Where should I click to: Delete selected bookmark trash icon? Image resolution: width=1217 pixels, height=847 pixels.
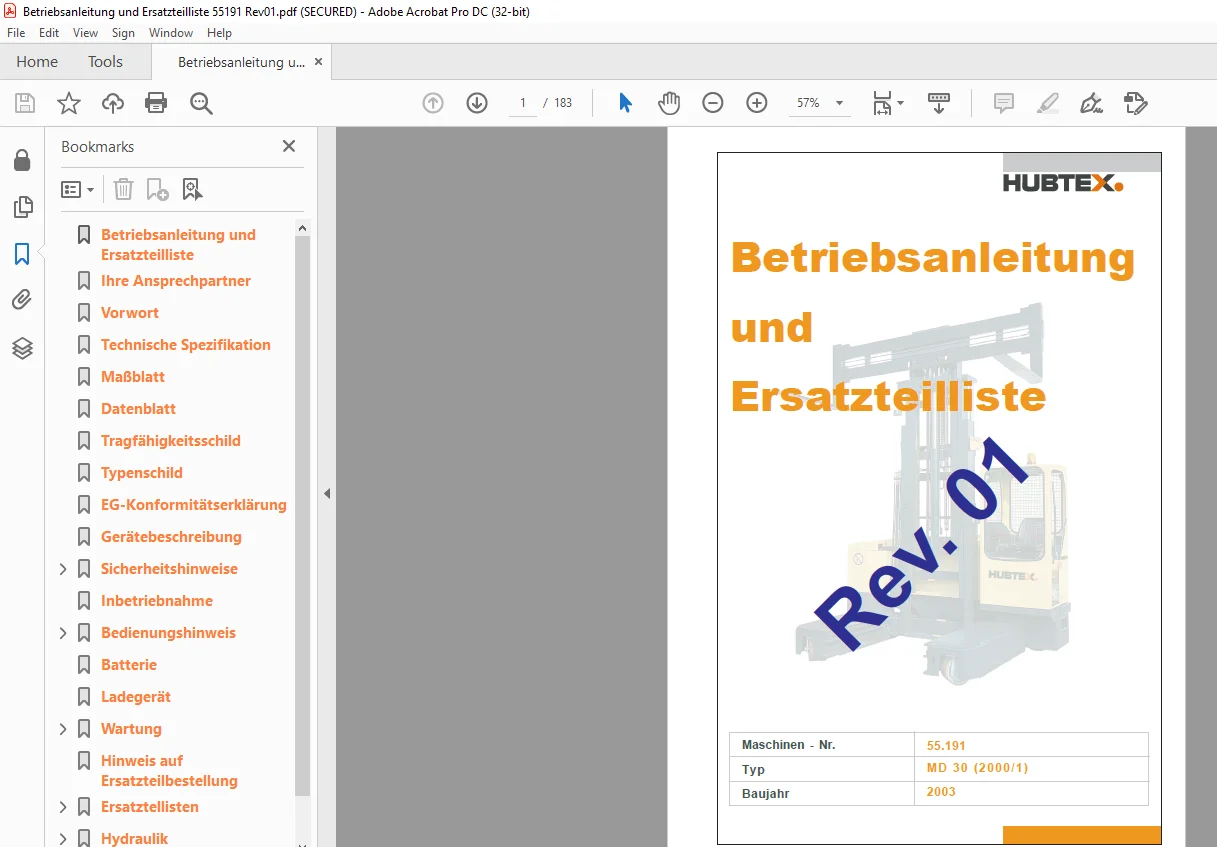click(123, 189)
